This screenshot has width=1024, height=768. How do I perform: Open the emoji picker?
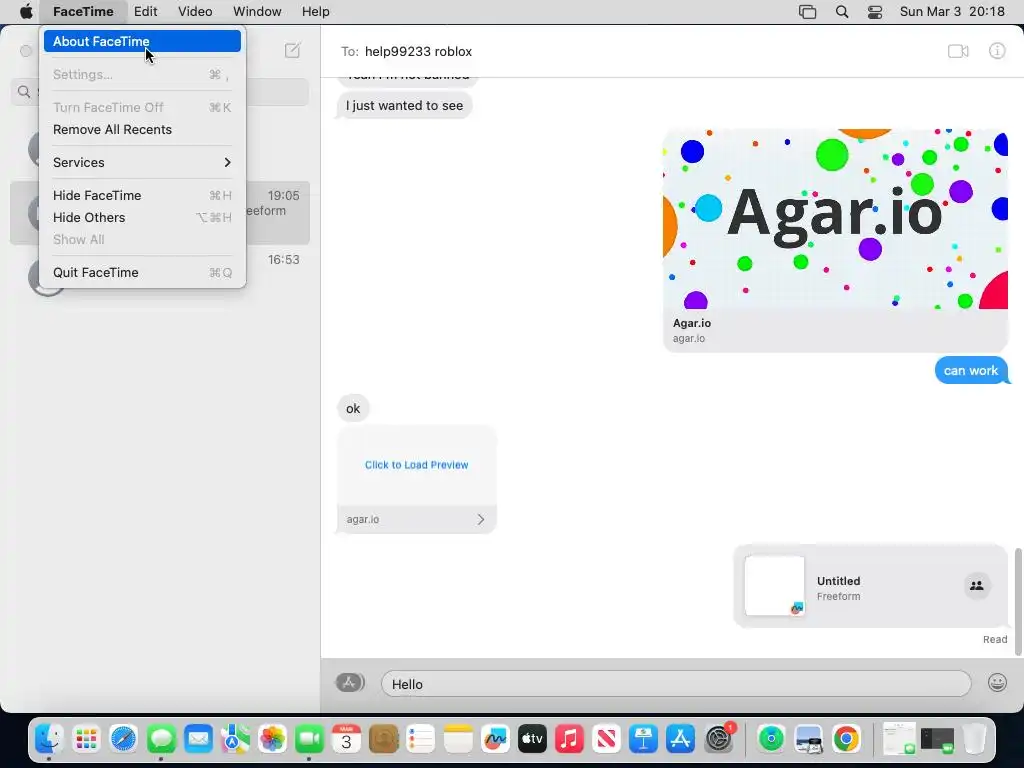click(x=997, y=683)
